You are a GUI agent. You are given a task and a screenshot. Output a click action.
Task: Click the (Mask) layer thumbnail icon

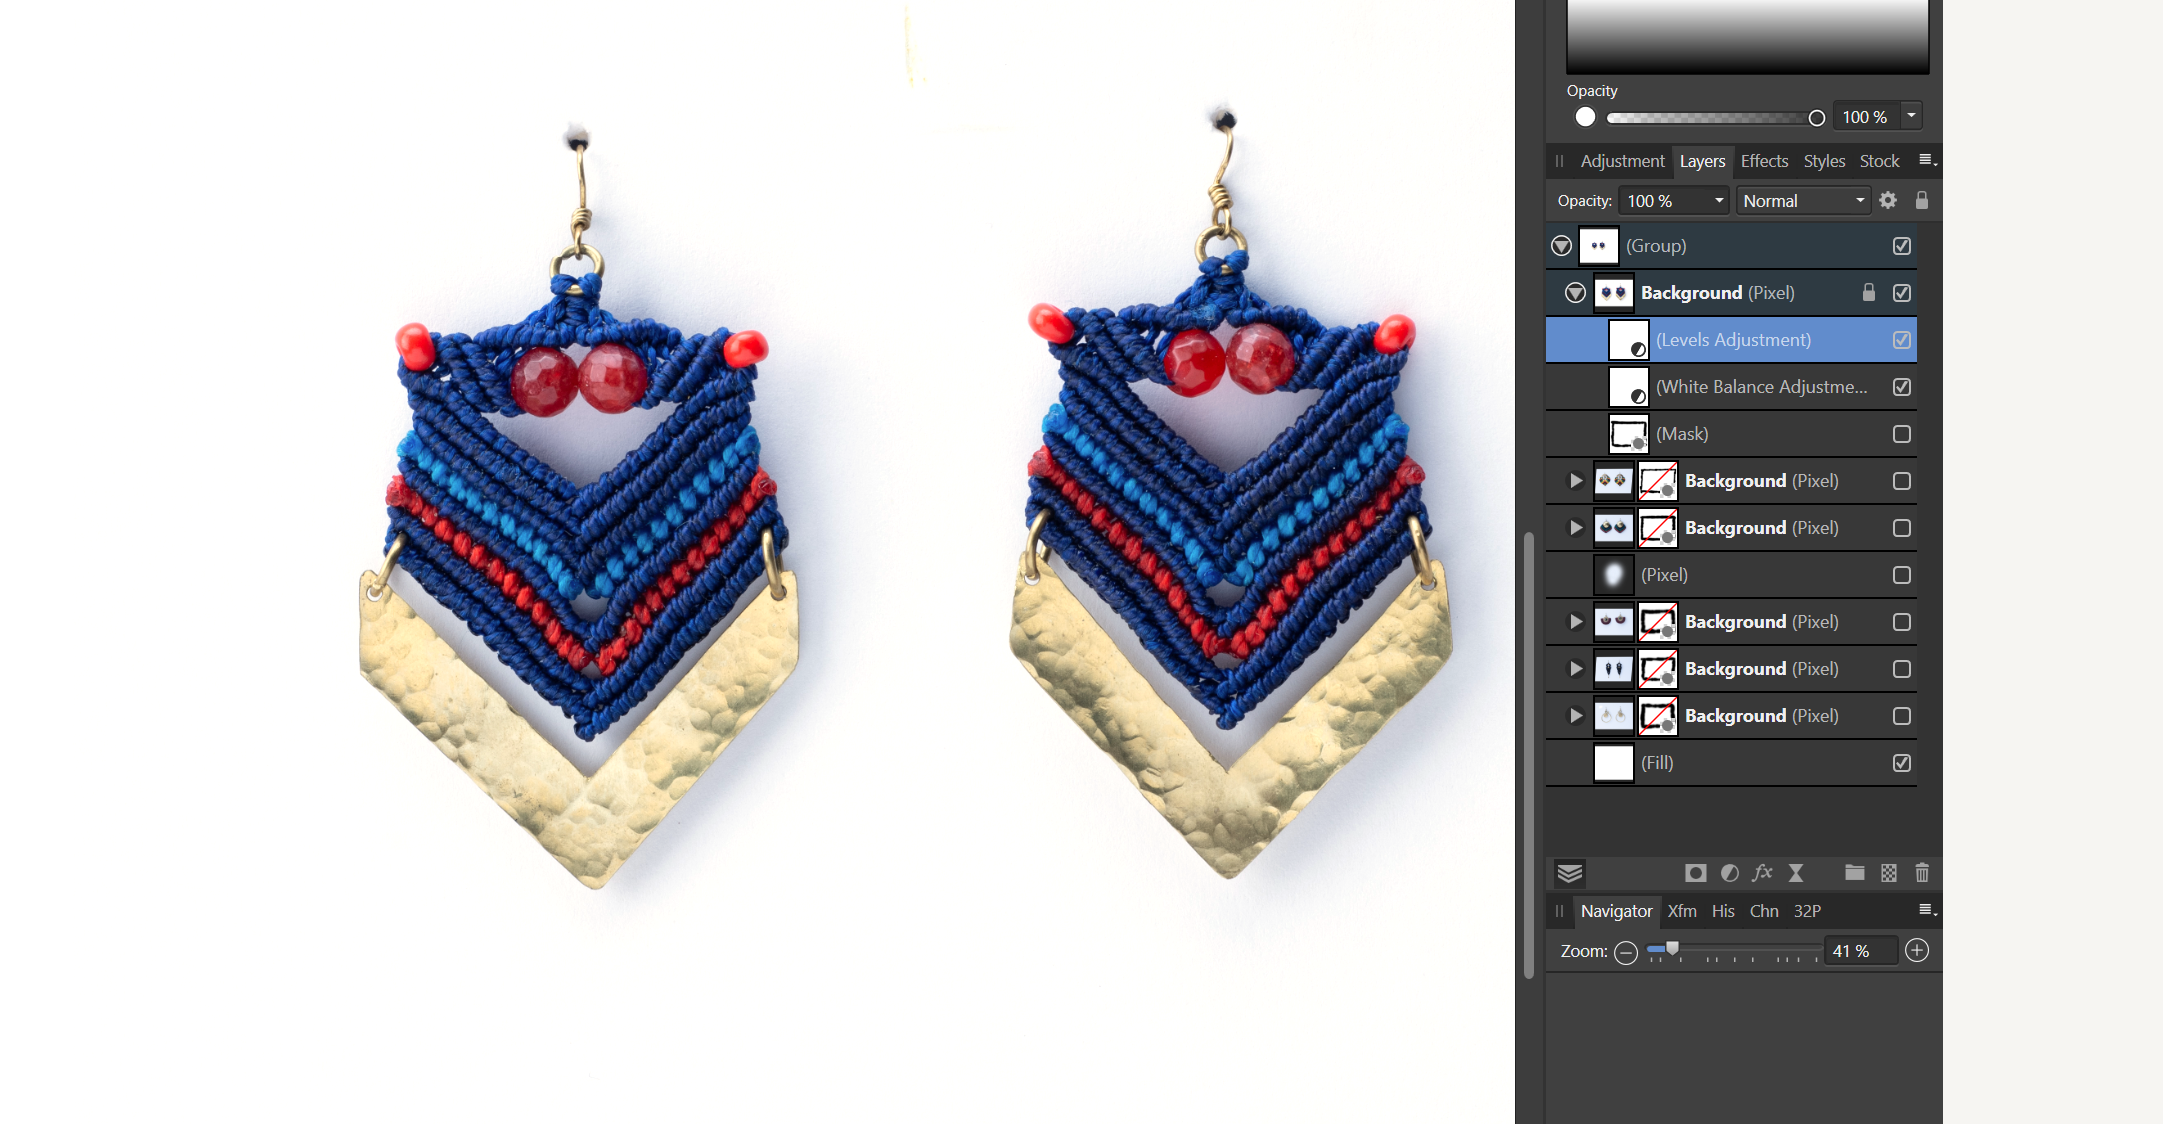pos(1628,434)
